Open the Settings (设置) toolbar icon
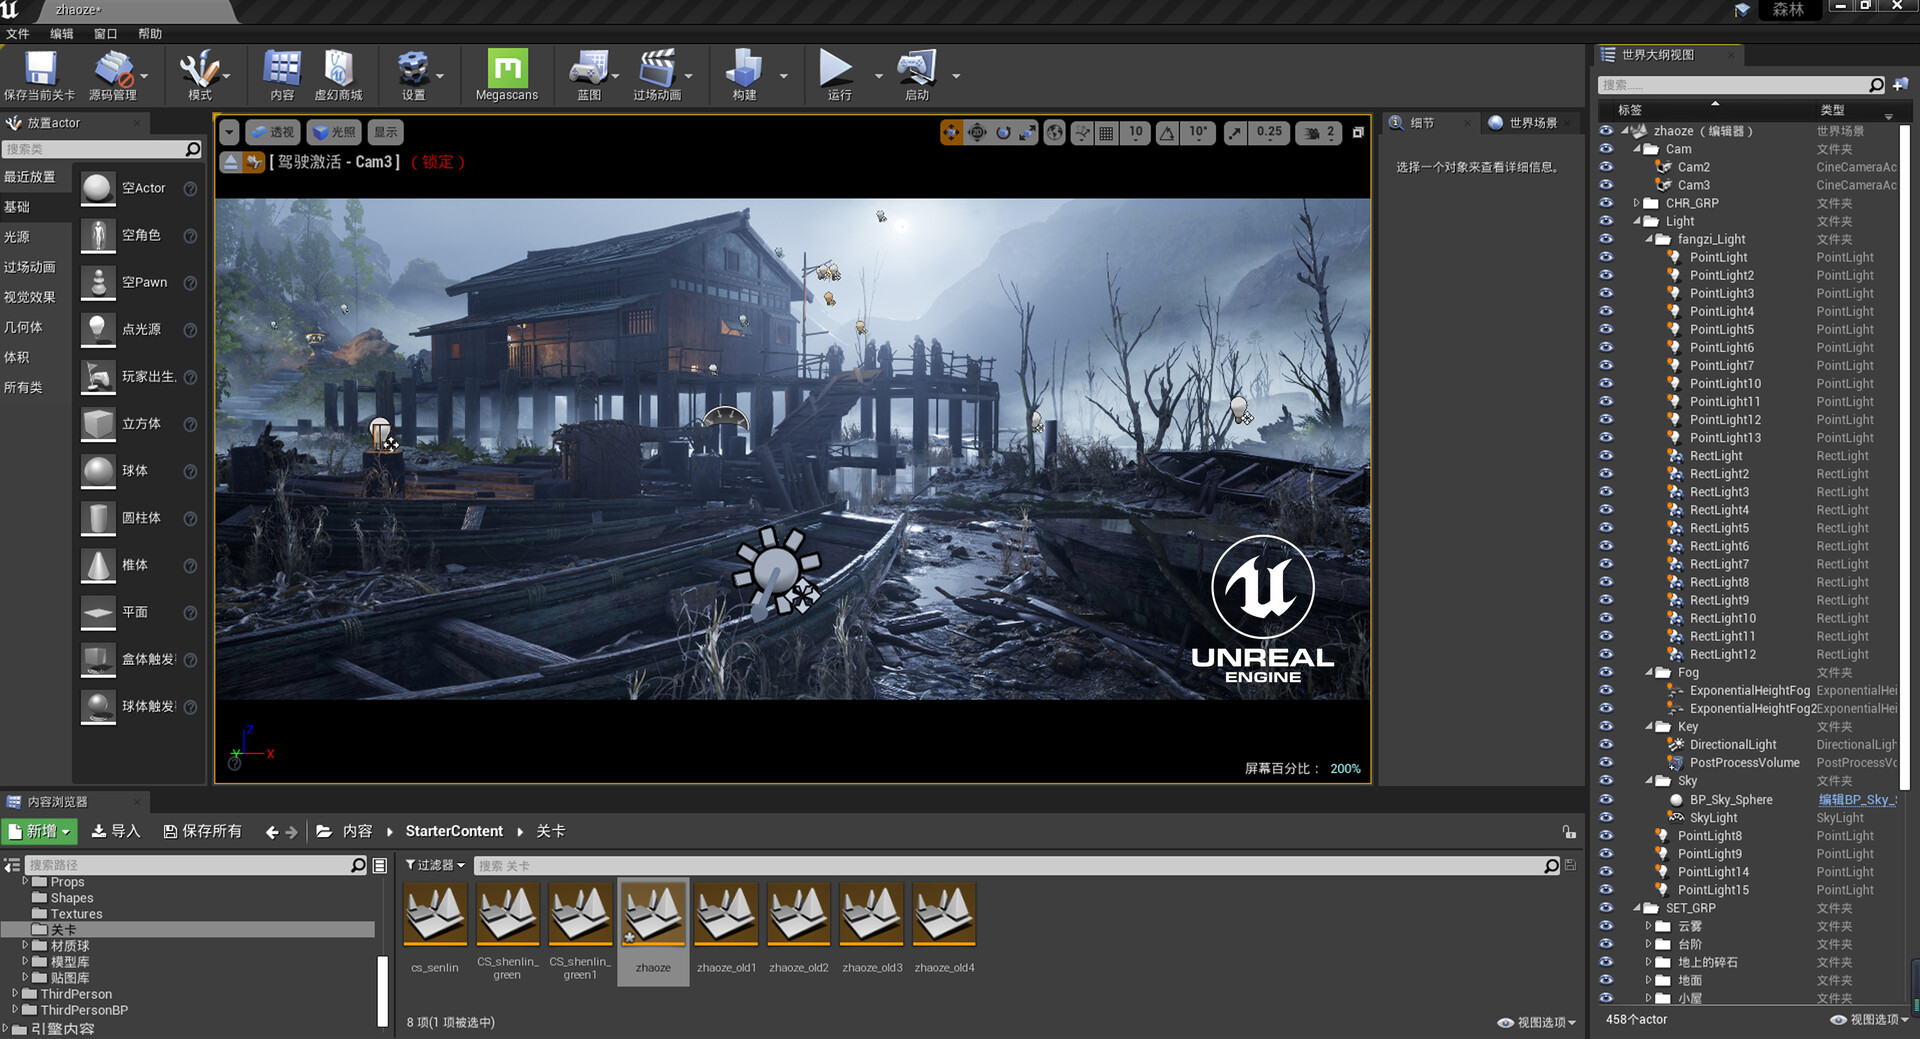1920x1039 pixels. click(413, 69)
